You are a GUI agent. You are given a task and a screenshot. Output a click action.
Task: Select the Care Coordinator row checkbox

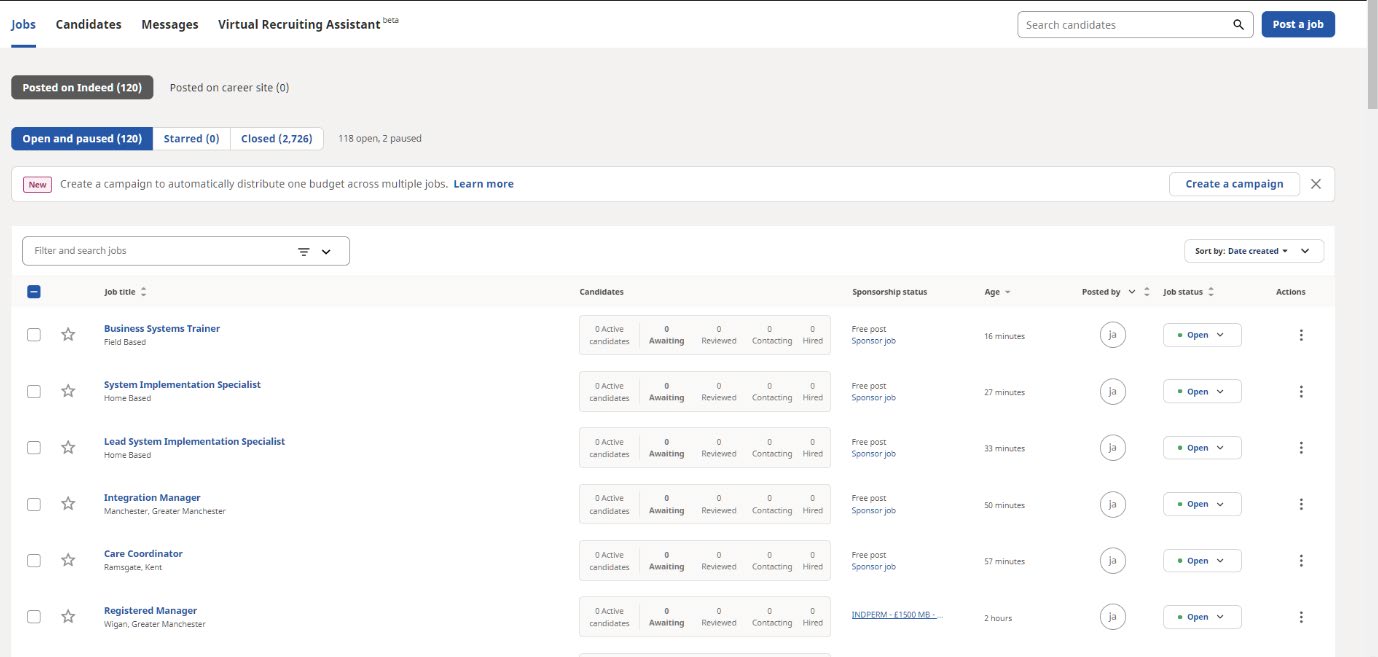[34, 561]
